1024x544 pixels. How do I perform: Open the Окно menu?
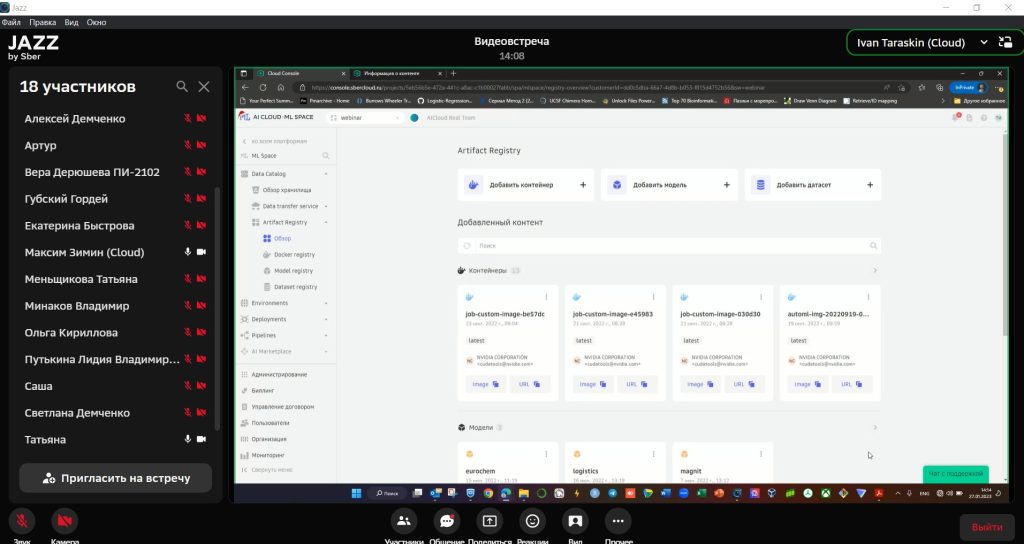pos(96,22)
